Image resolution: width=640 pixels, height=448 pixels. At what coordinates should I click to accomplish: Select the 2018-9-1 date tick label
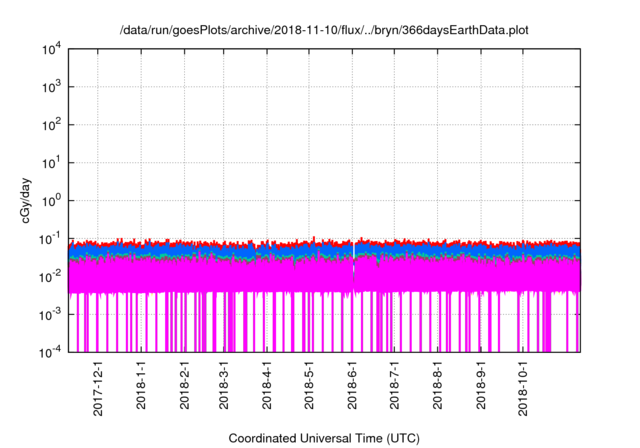tap(479, 391)
